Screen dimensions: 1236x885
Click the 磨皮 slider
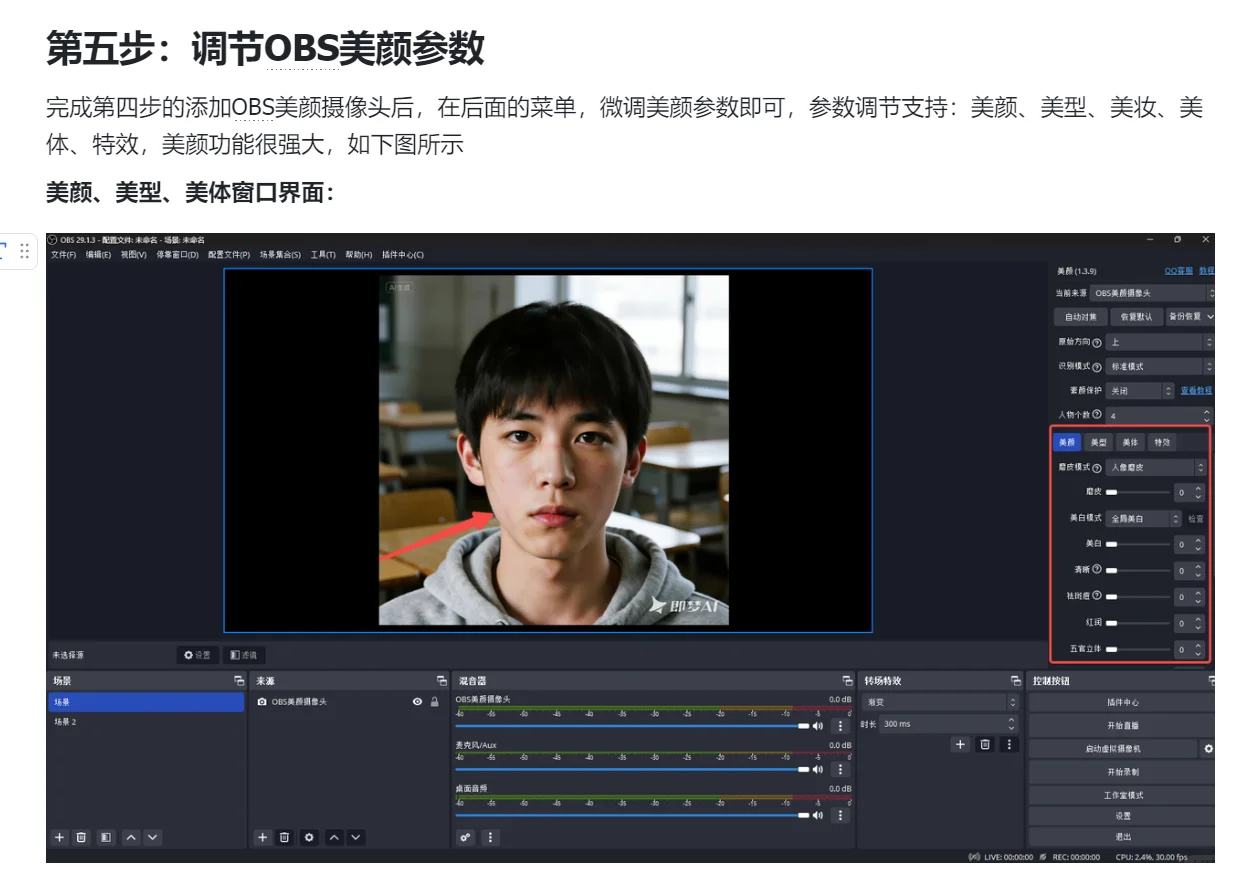click(x=1137, y=492)
